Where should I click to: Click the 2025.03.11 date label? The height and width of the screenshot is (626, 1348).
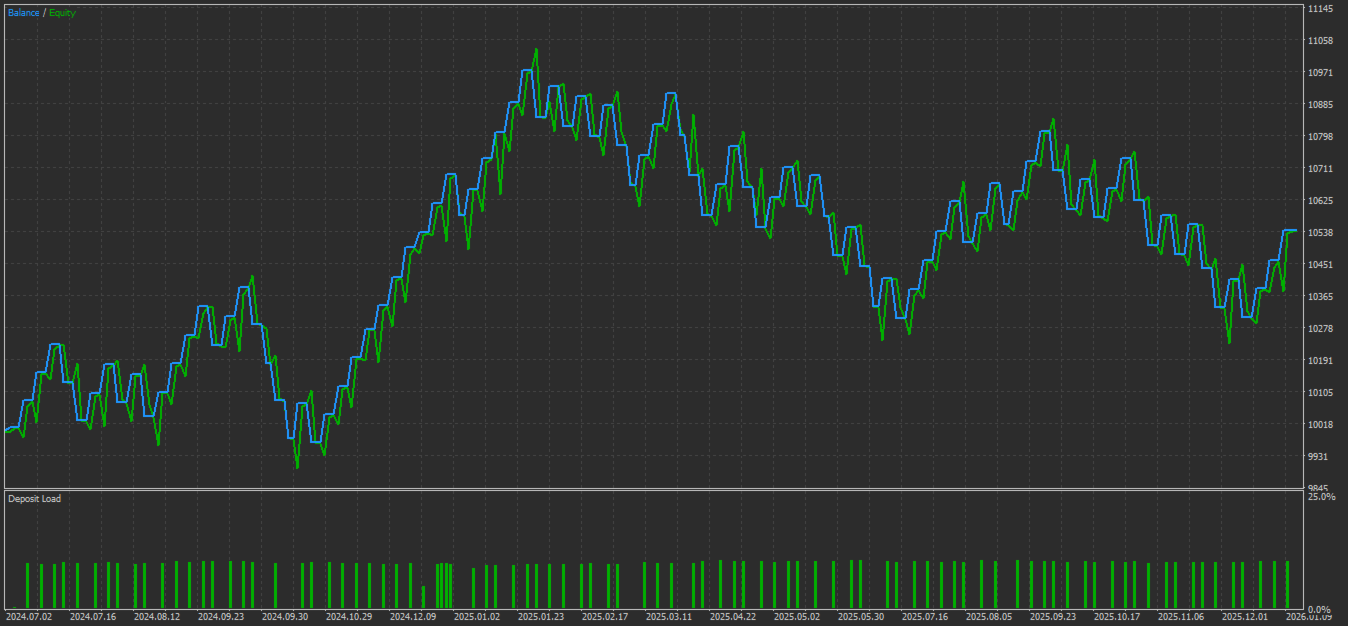click(669, 617)
